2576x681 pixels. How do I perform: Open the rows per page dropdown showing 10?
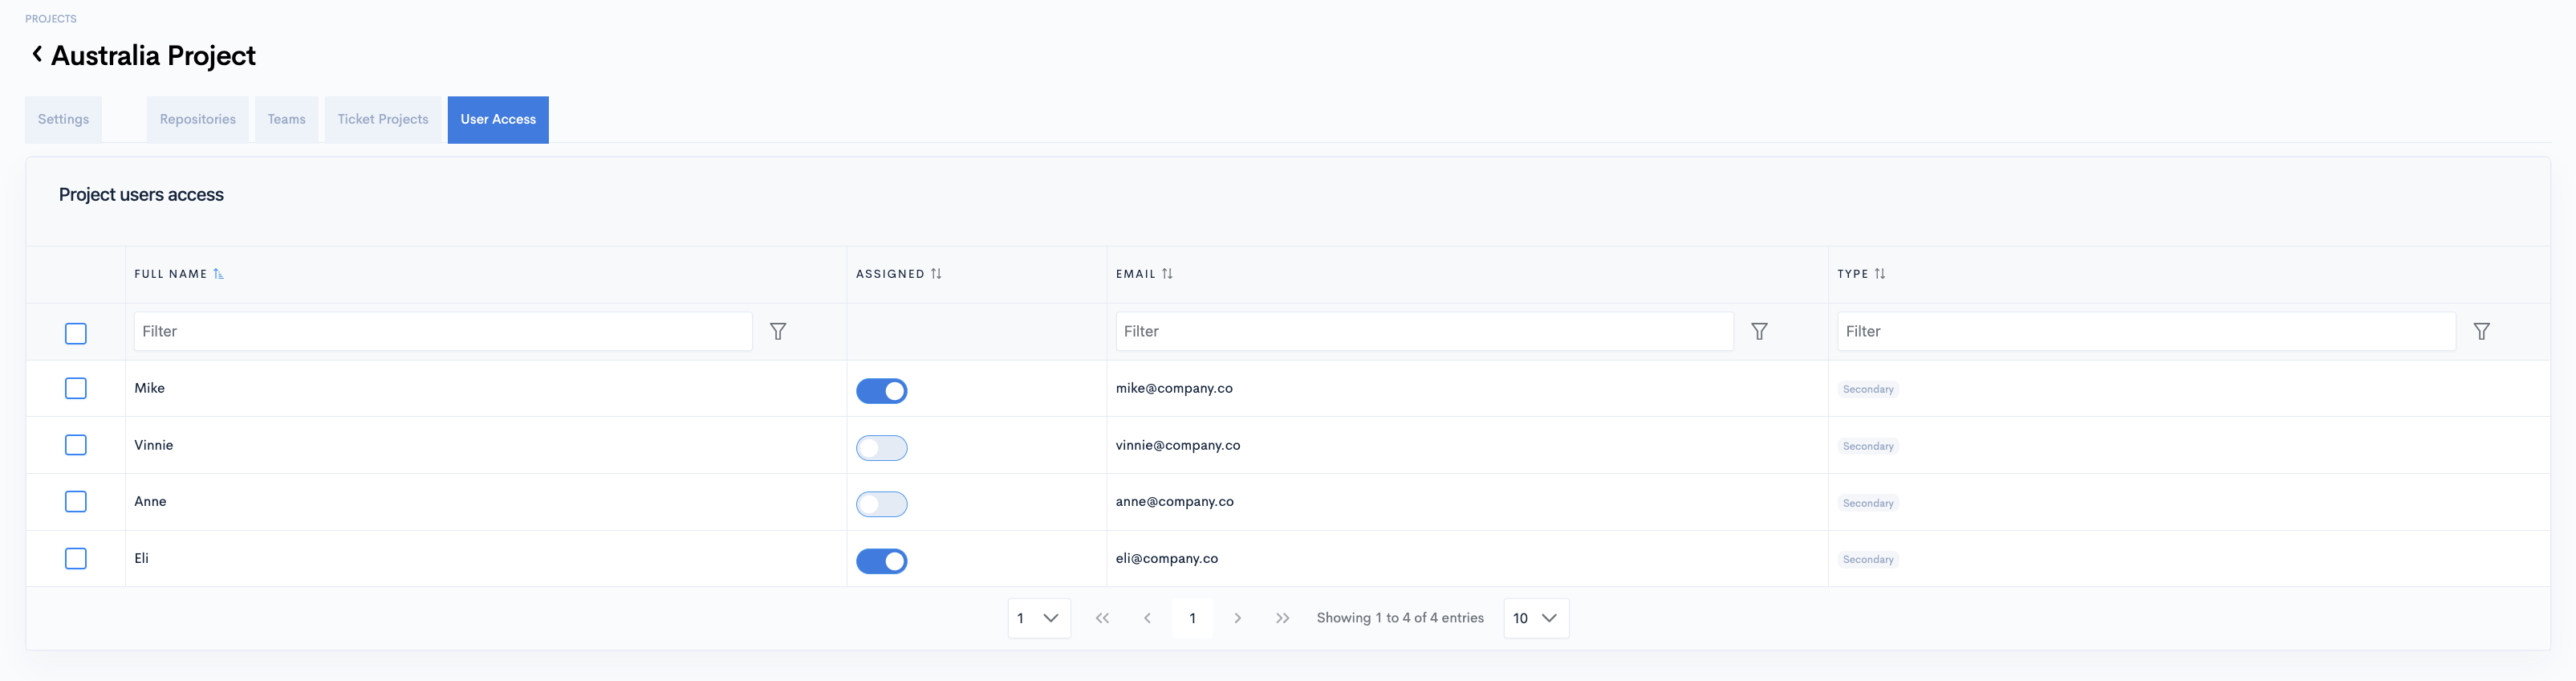pyautogui.click(x=1536, y=618)
